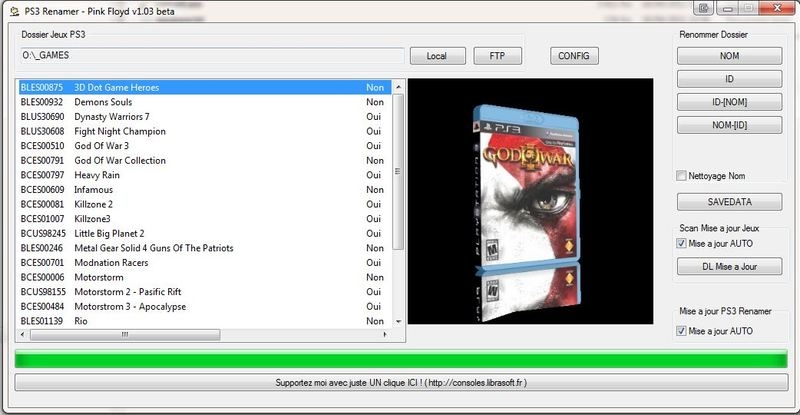Select the Modnation Racers row
Image resolution: width=800 pixels, height=415 pixels.
tap(205, 262)
